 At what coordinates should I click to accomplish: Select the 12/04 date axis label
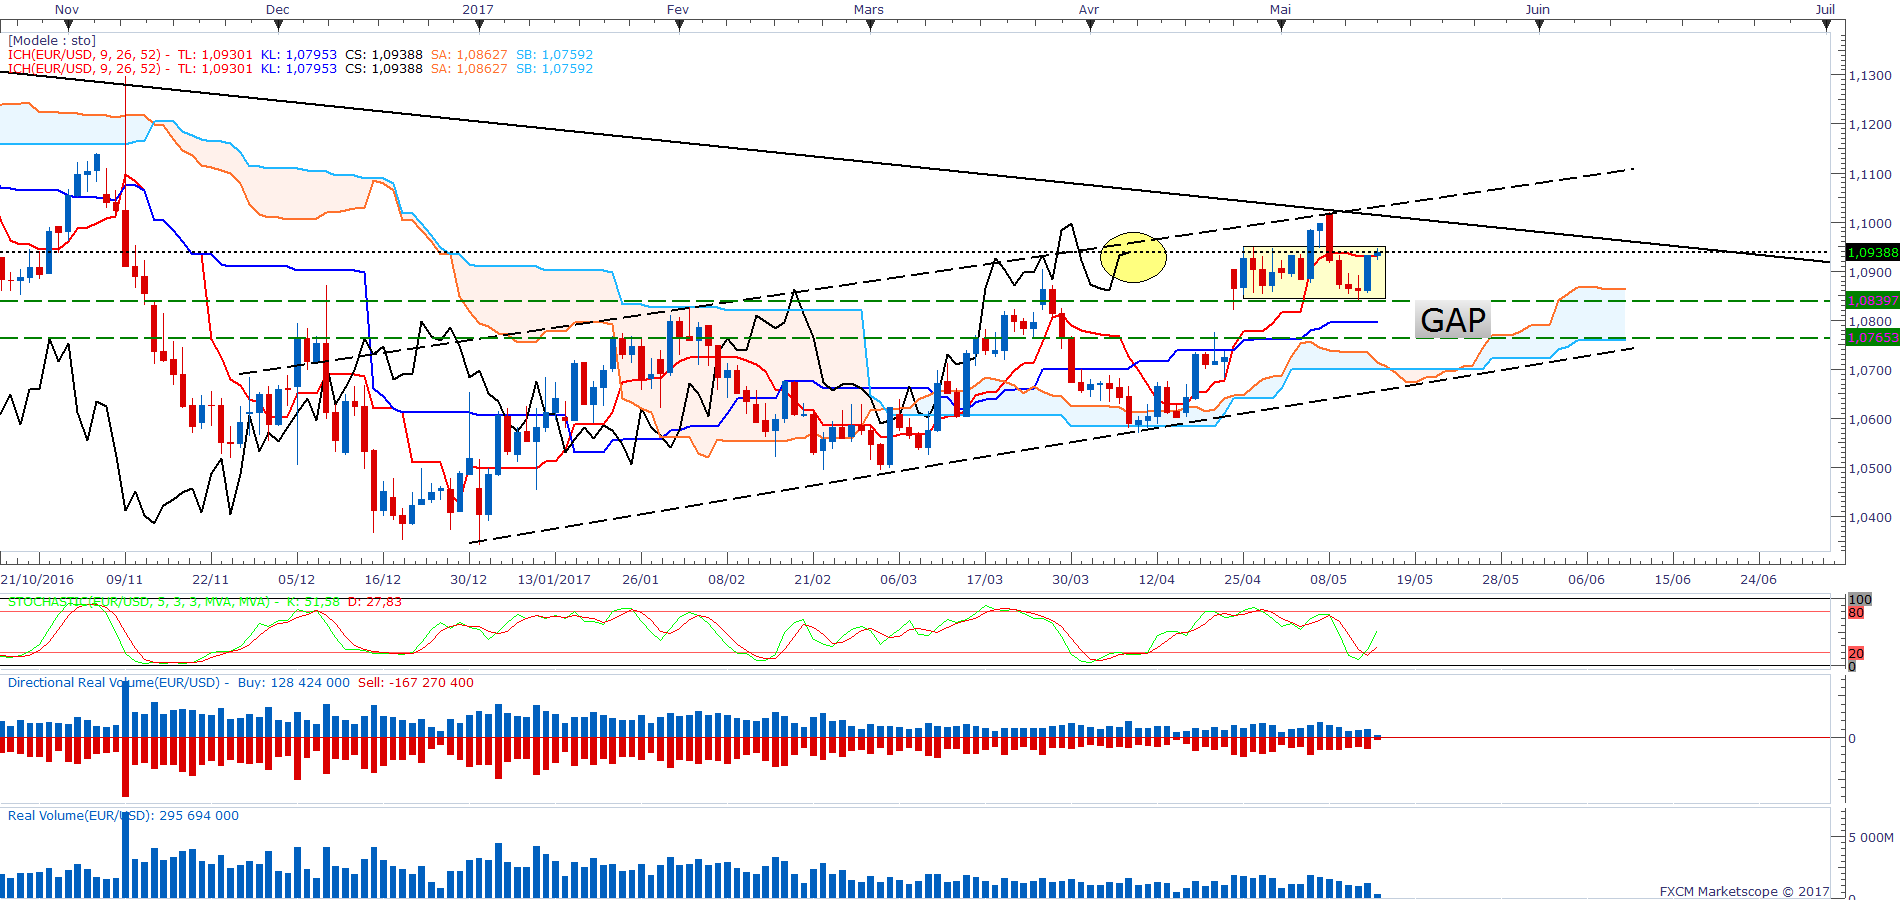tap(1157, 580)
